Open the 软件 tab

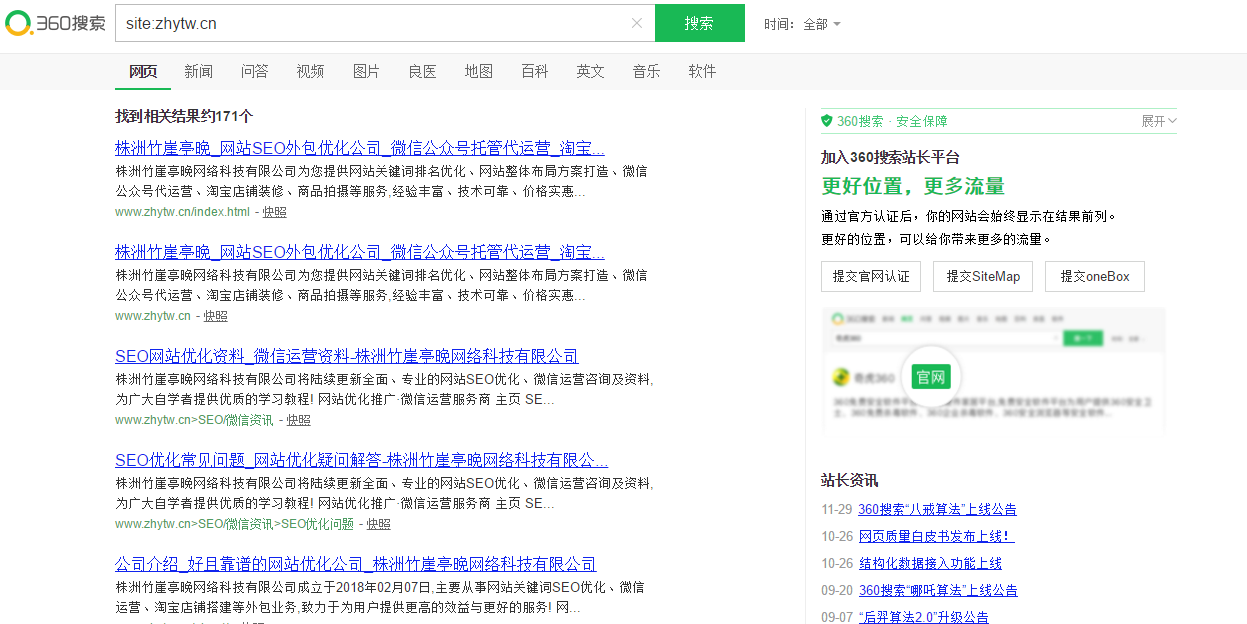point(703,71)
